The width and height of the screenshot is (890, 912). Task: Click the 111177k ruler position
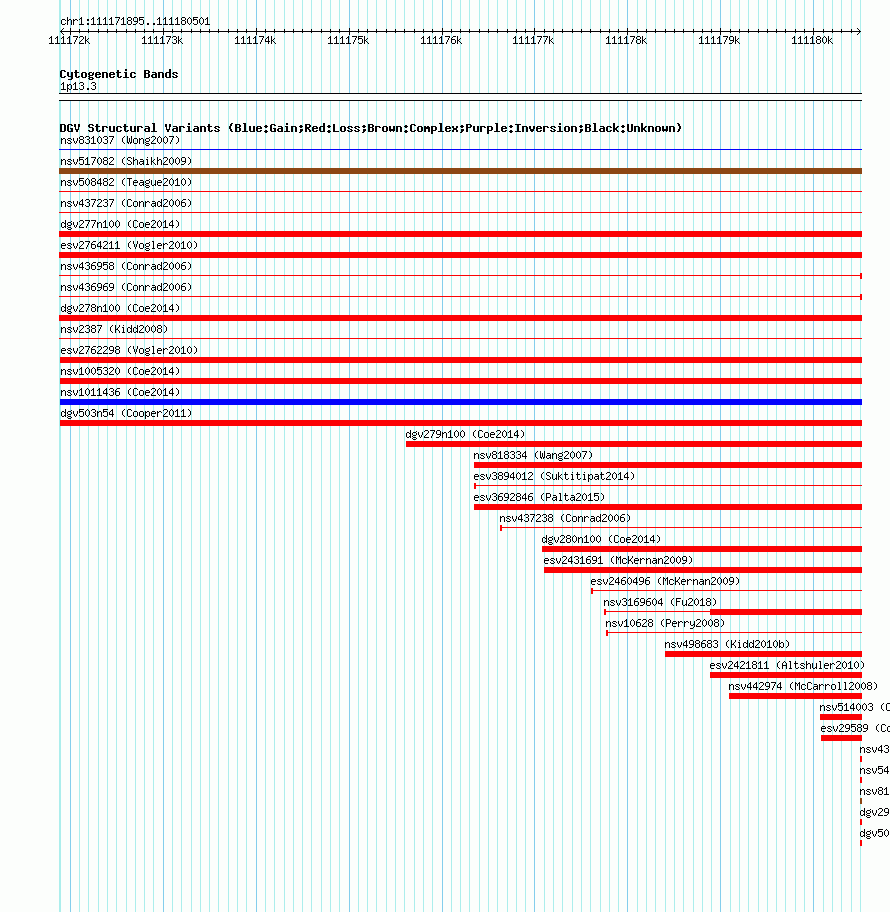tap(533, 40)
